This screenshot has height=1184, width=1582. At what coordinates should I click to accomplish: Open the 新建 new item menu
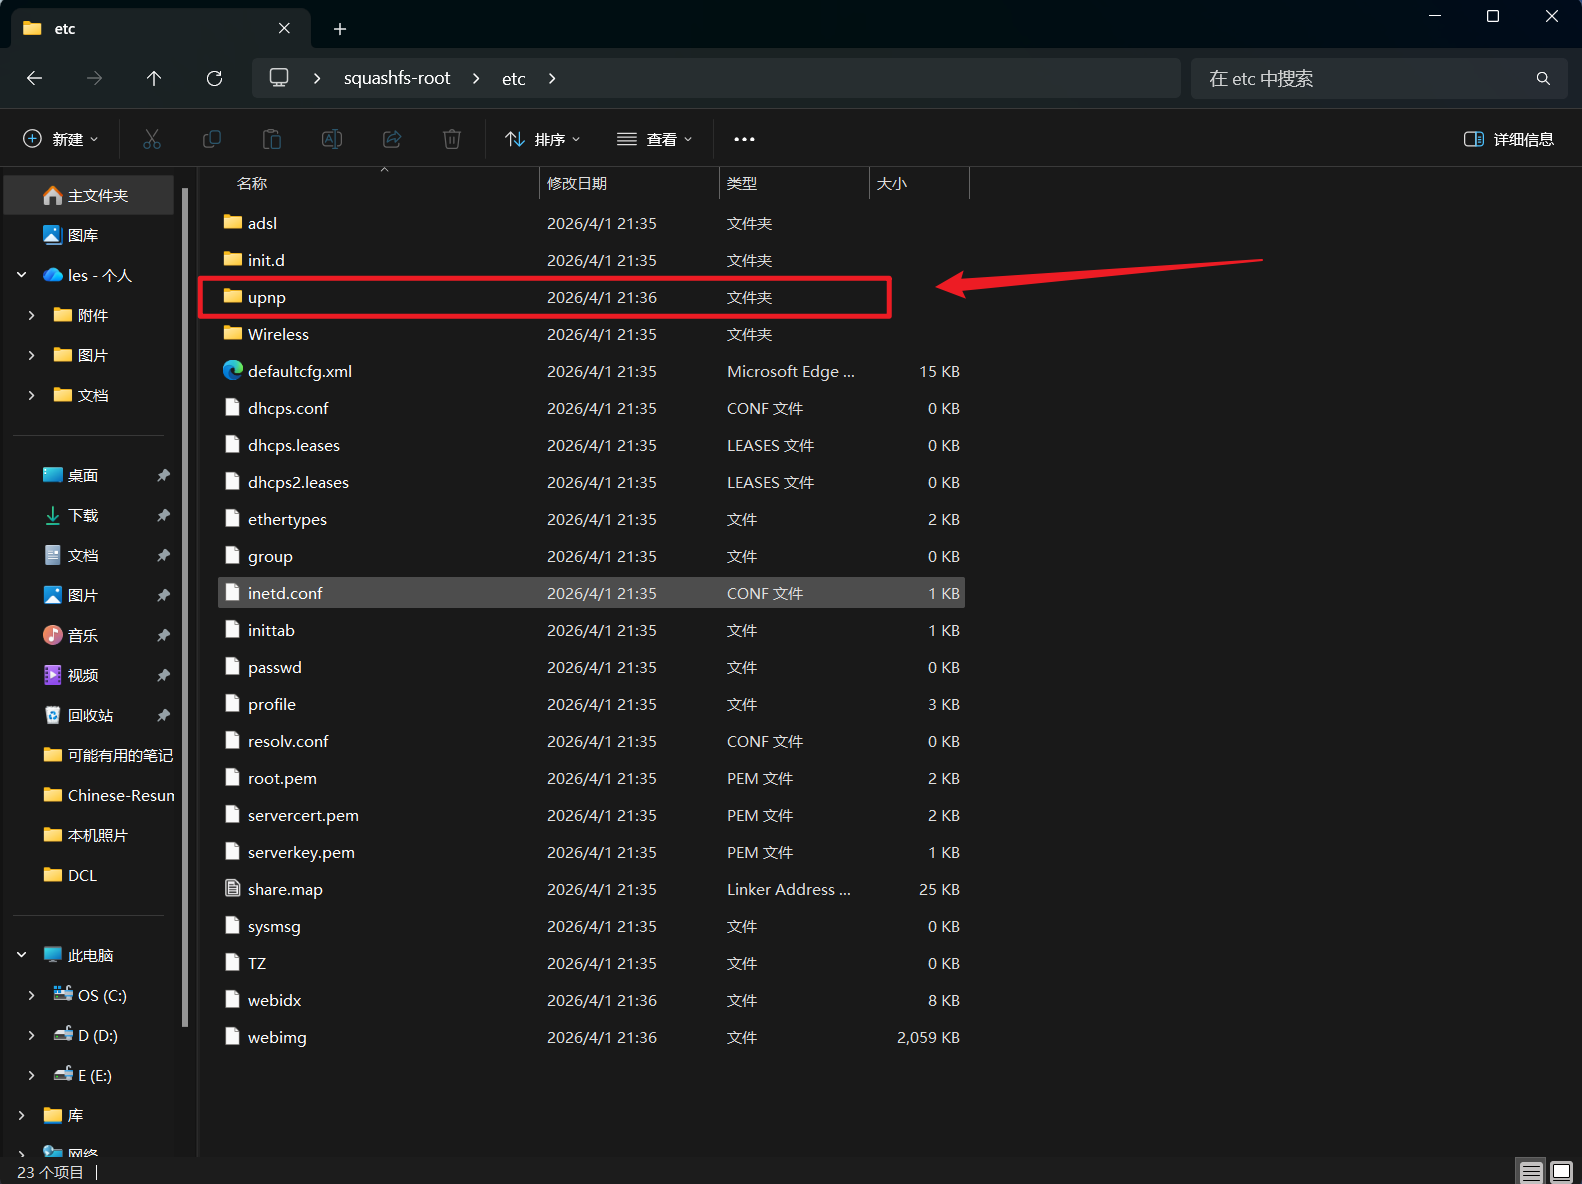click(61, 139)
